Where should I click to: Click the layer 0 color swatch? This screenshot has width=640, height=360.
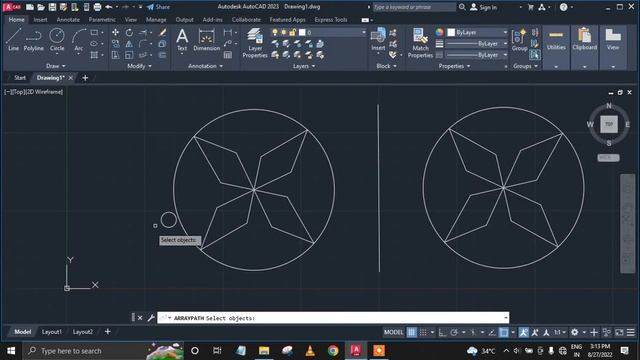click(302, 32)
